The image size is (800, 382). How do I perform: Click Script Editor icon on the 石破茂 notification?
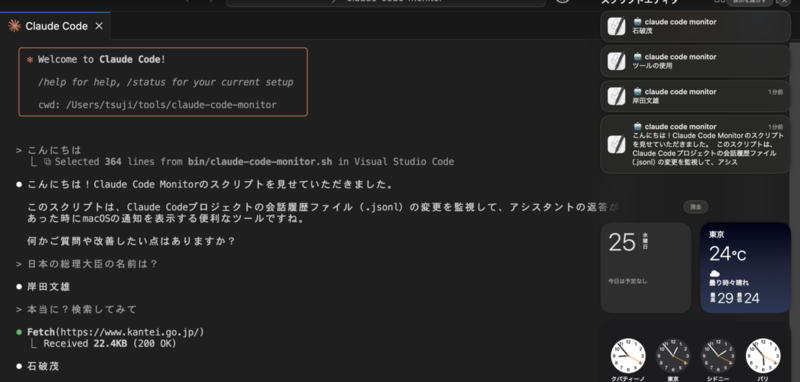pyautogui.click(x=616, y=27)
